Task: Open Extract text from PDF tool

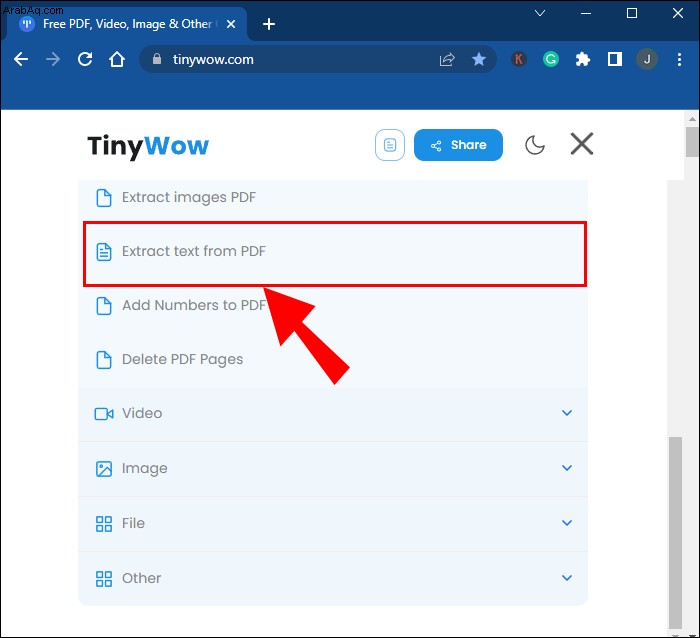Action: (335, 253)
